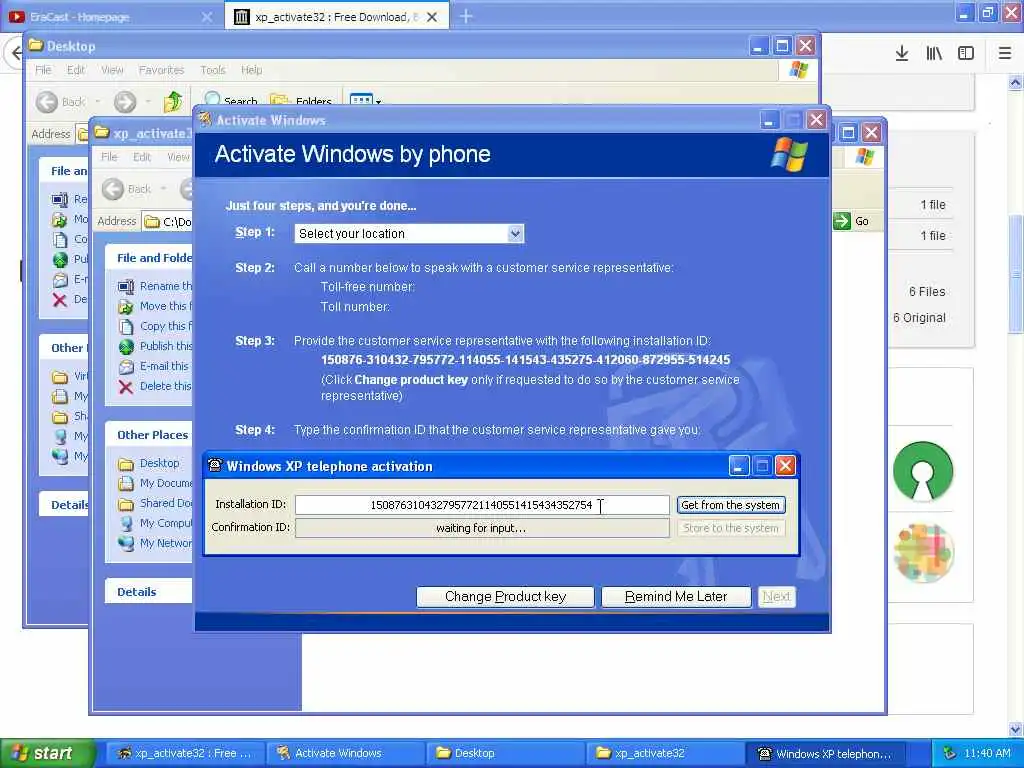Click the Confirmation ID waiting for input field
Viewport: 1024px width, 768px height.
pyautogui.click(x=482, y=528)
